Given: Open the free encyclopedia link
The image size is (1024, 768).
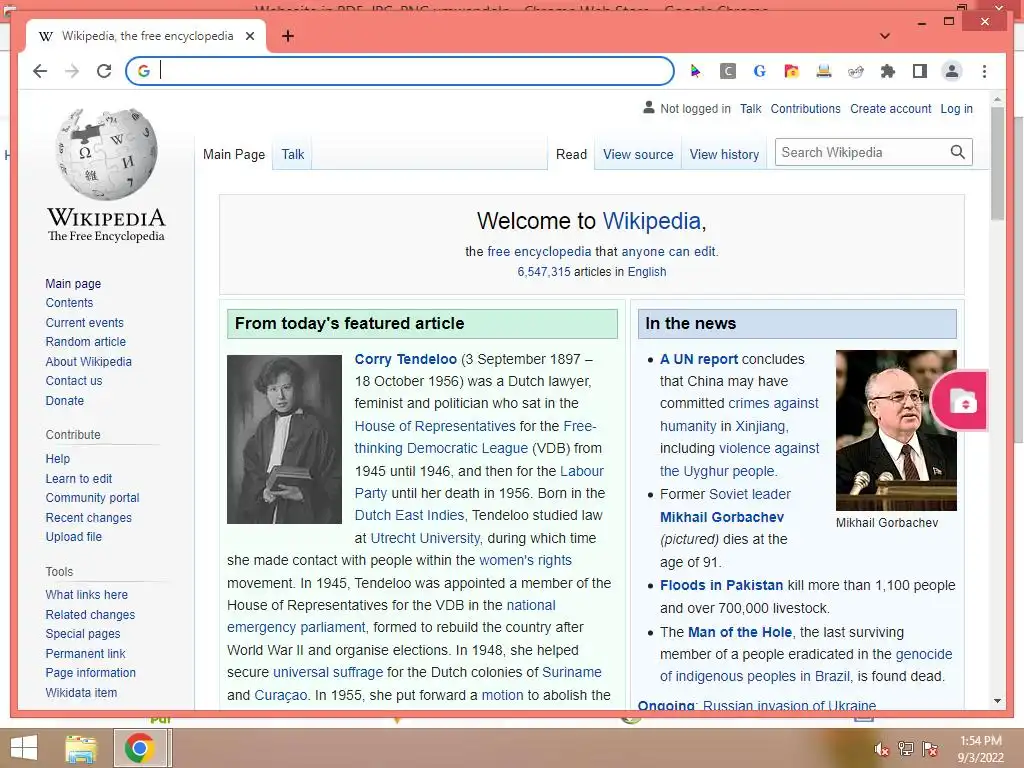Looking at the screenshot, I should (x=539, y=251).
